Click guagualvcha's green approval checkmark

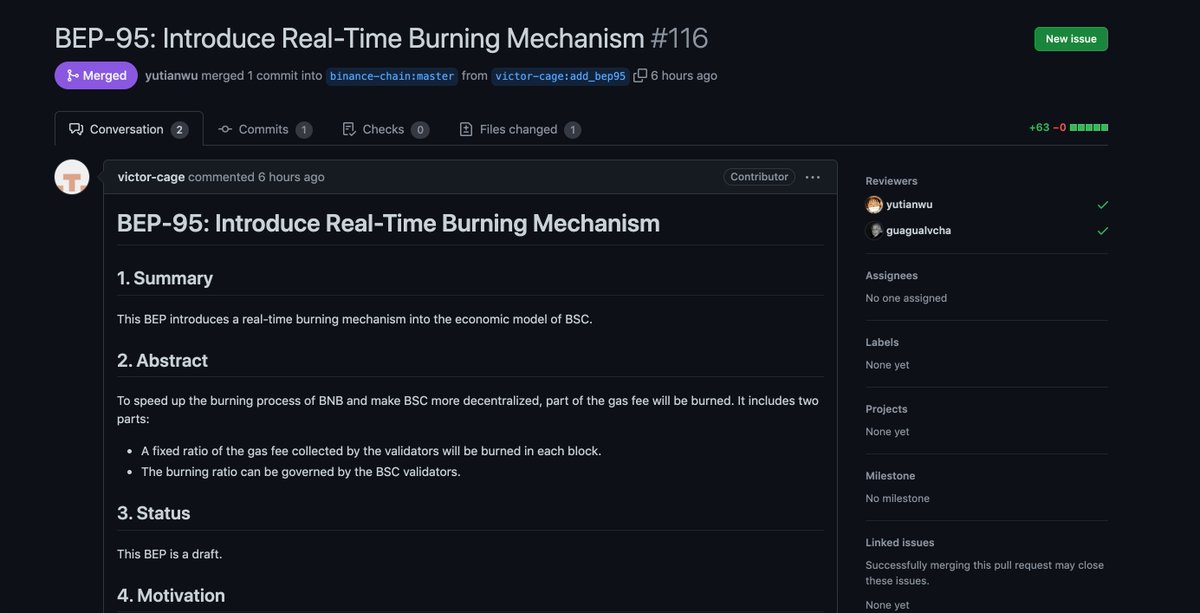1102,229
